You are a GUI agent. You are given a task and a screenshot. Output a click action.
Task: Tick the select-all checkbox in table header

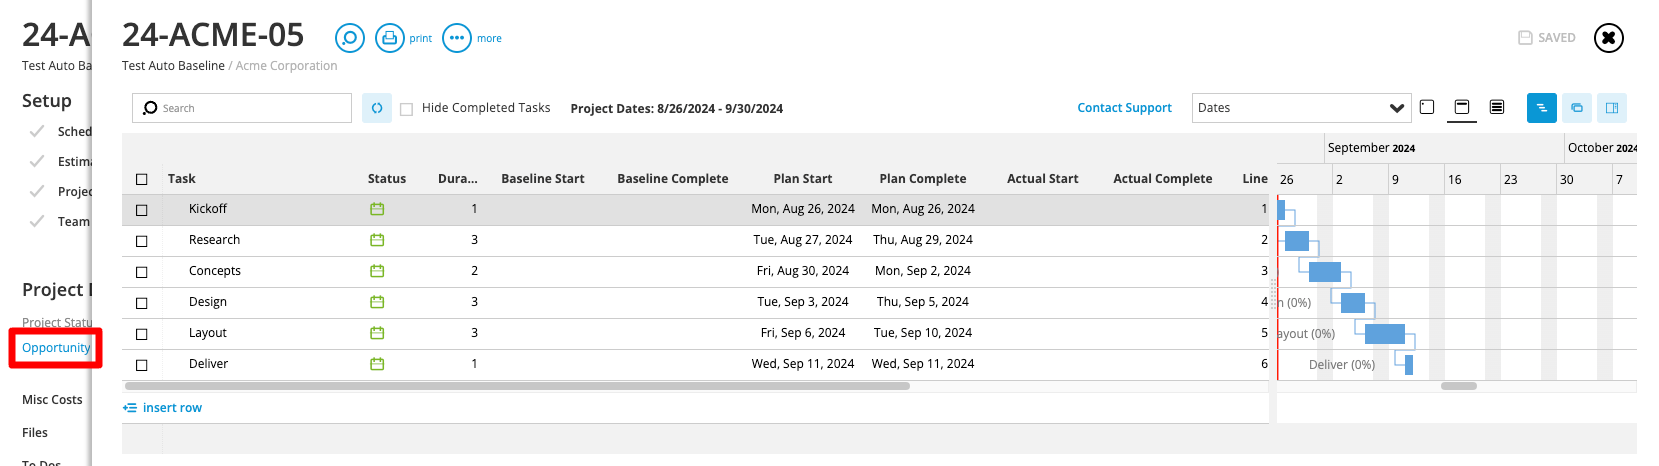pos(142,179)
